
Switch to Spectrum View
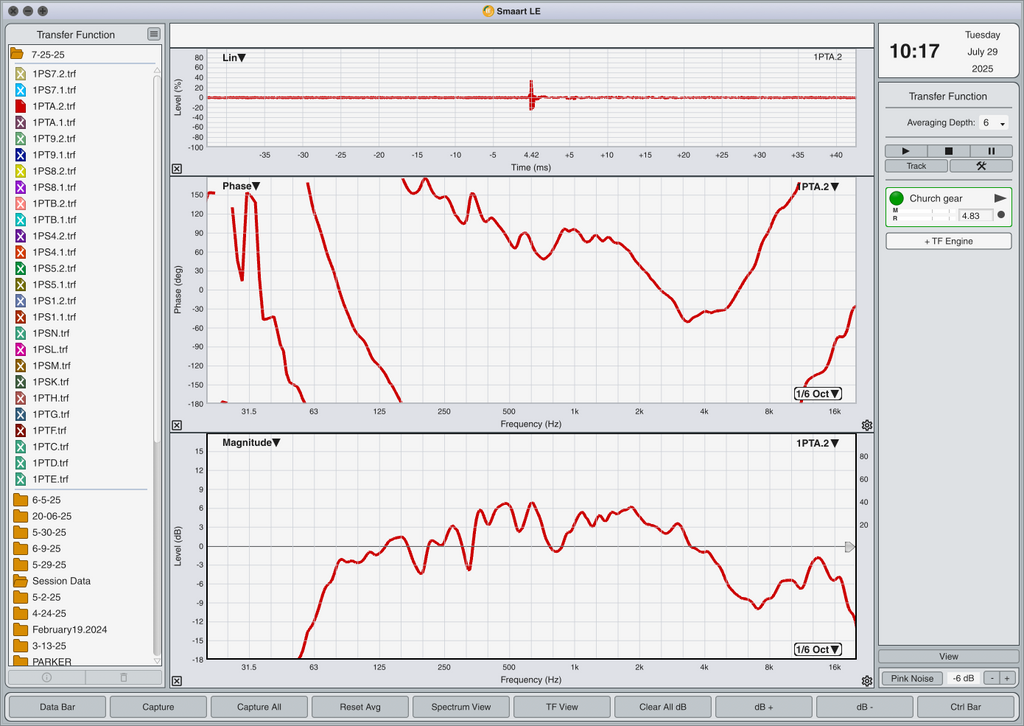pos(461,706)
